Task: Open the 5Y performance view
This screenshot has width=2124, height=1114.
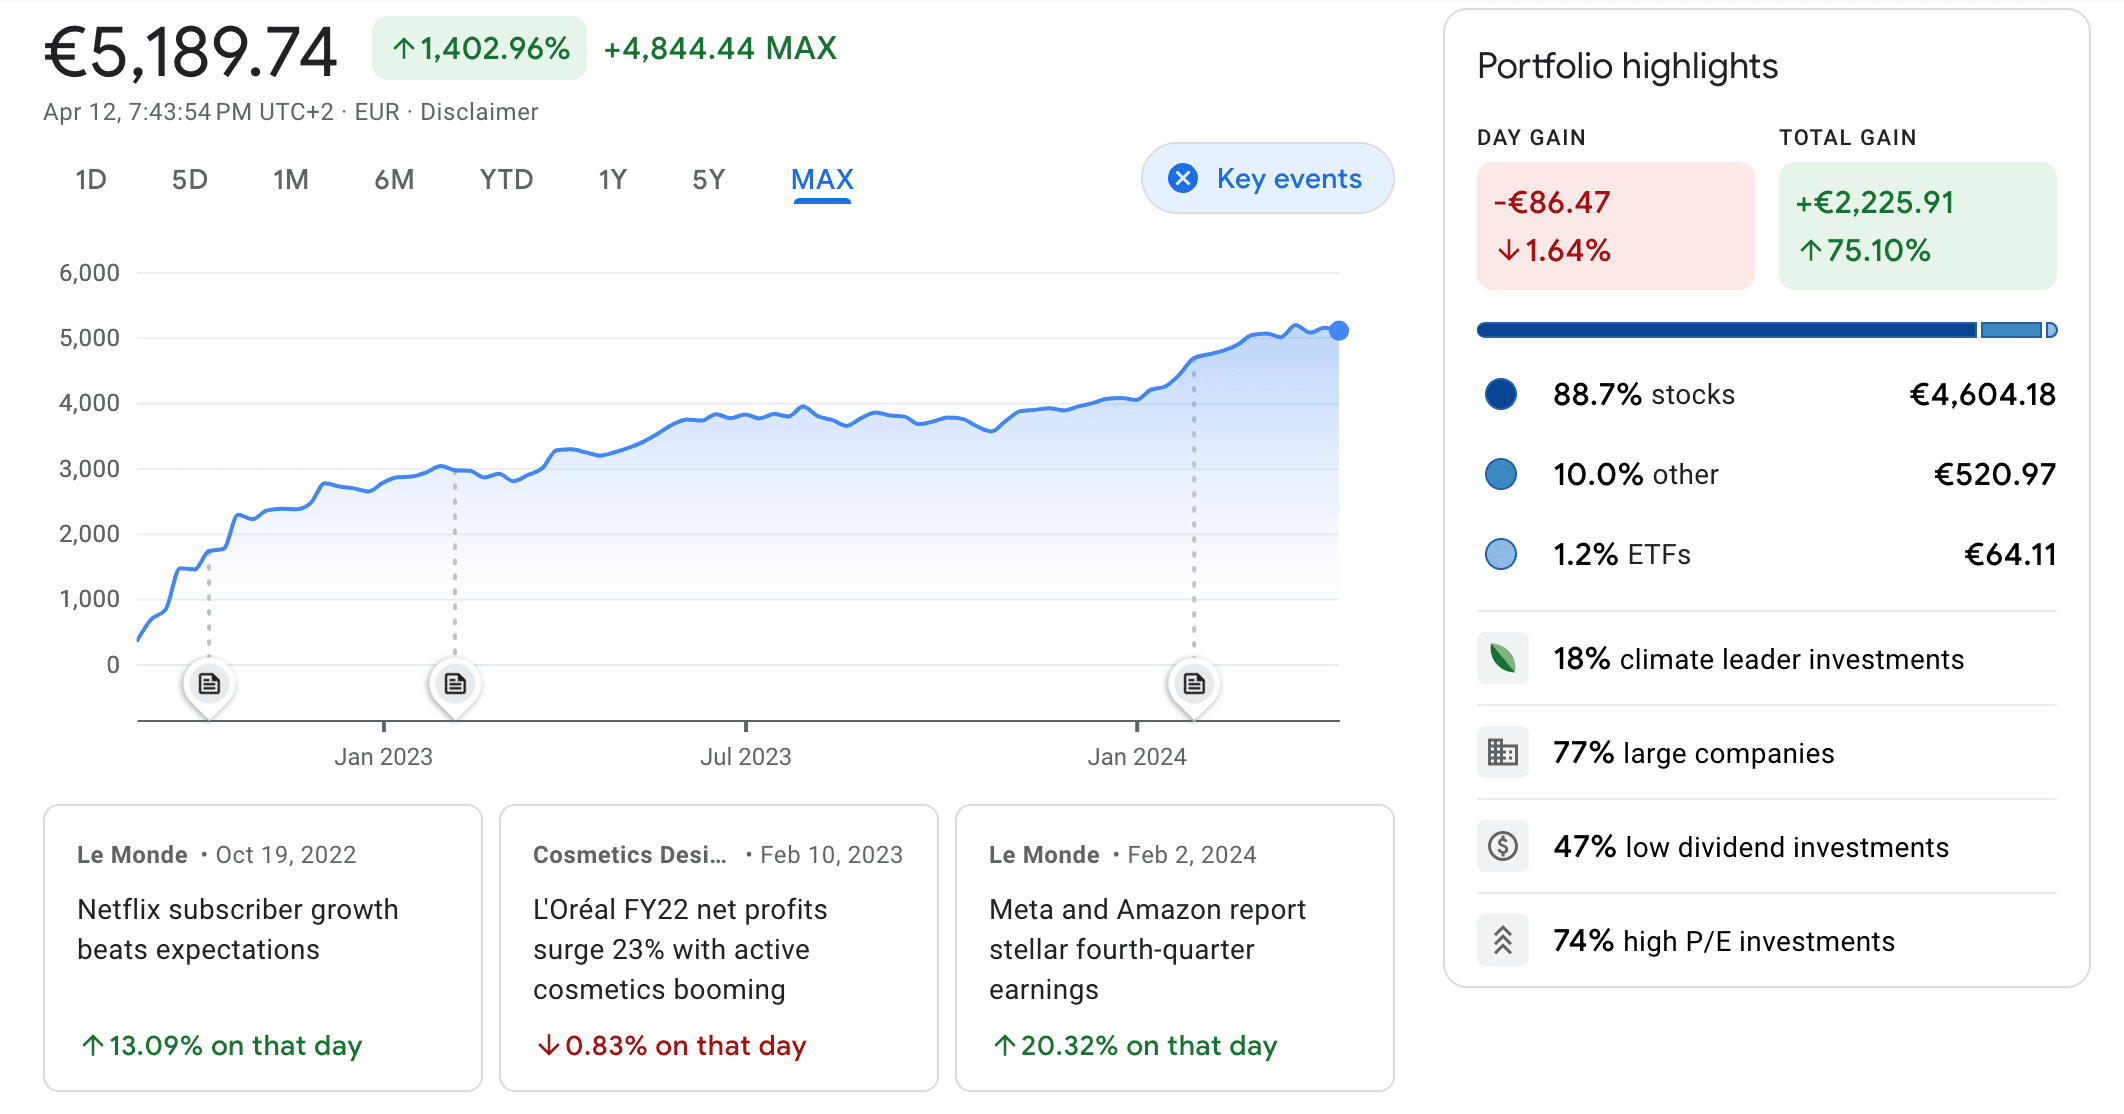Action: pos(709,179)
